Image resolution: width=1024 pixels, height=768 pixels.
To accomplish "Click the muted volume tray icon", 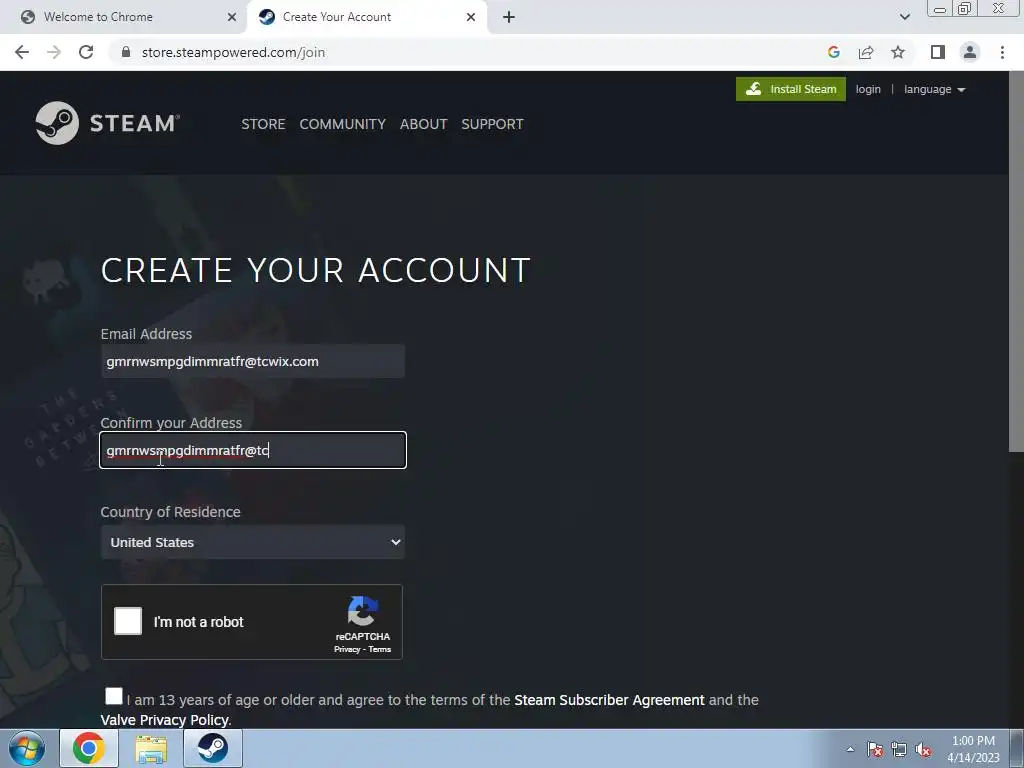I will tap(923, 749).
